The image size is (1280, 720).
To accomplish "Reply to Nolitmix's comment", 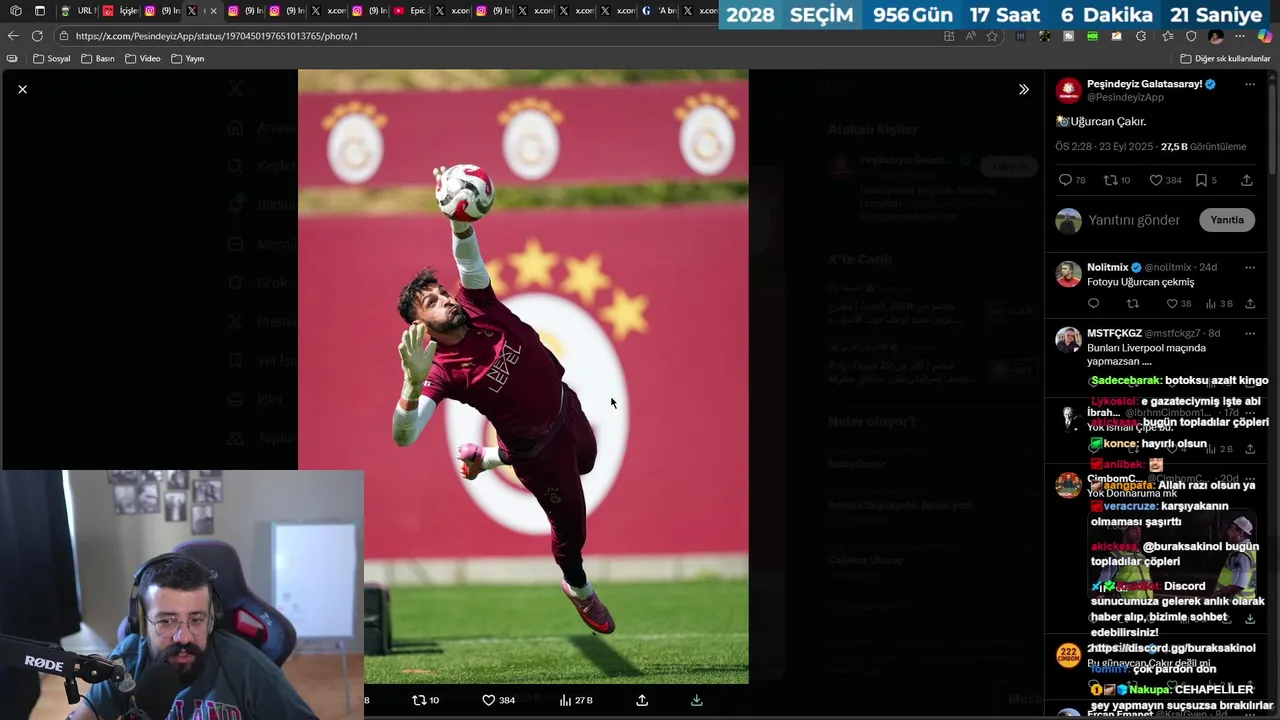I will click(x=1093, y=304).
